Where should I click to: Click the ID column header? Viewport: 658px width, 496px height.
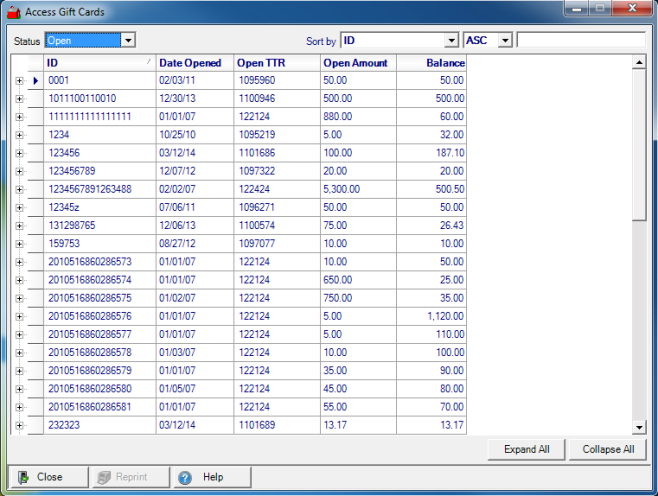coord(95,63)
